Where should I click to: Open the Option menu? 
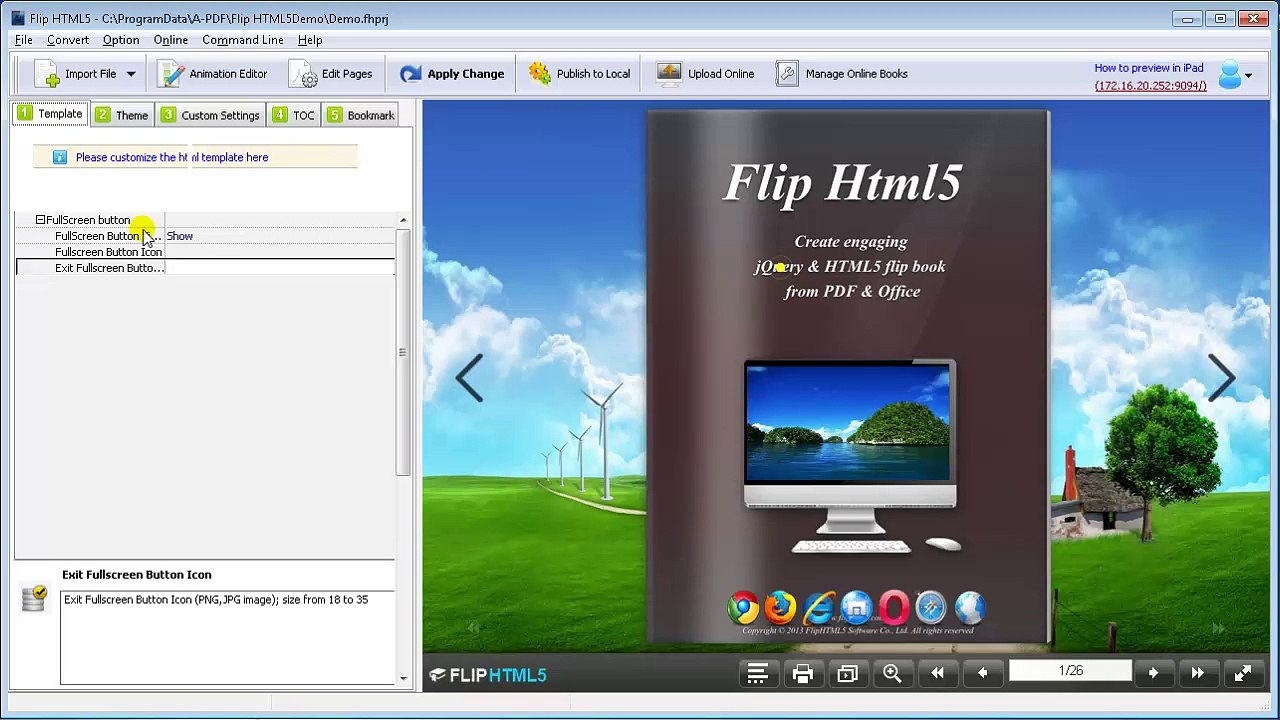pyautogui.click(x=121, y=40)
